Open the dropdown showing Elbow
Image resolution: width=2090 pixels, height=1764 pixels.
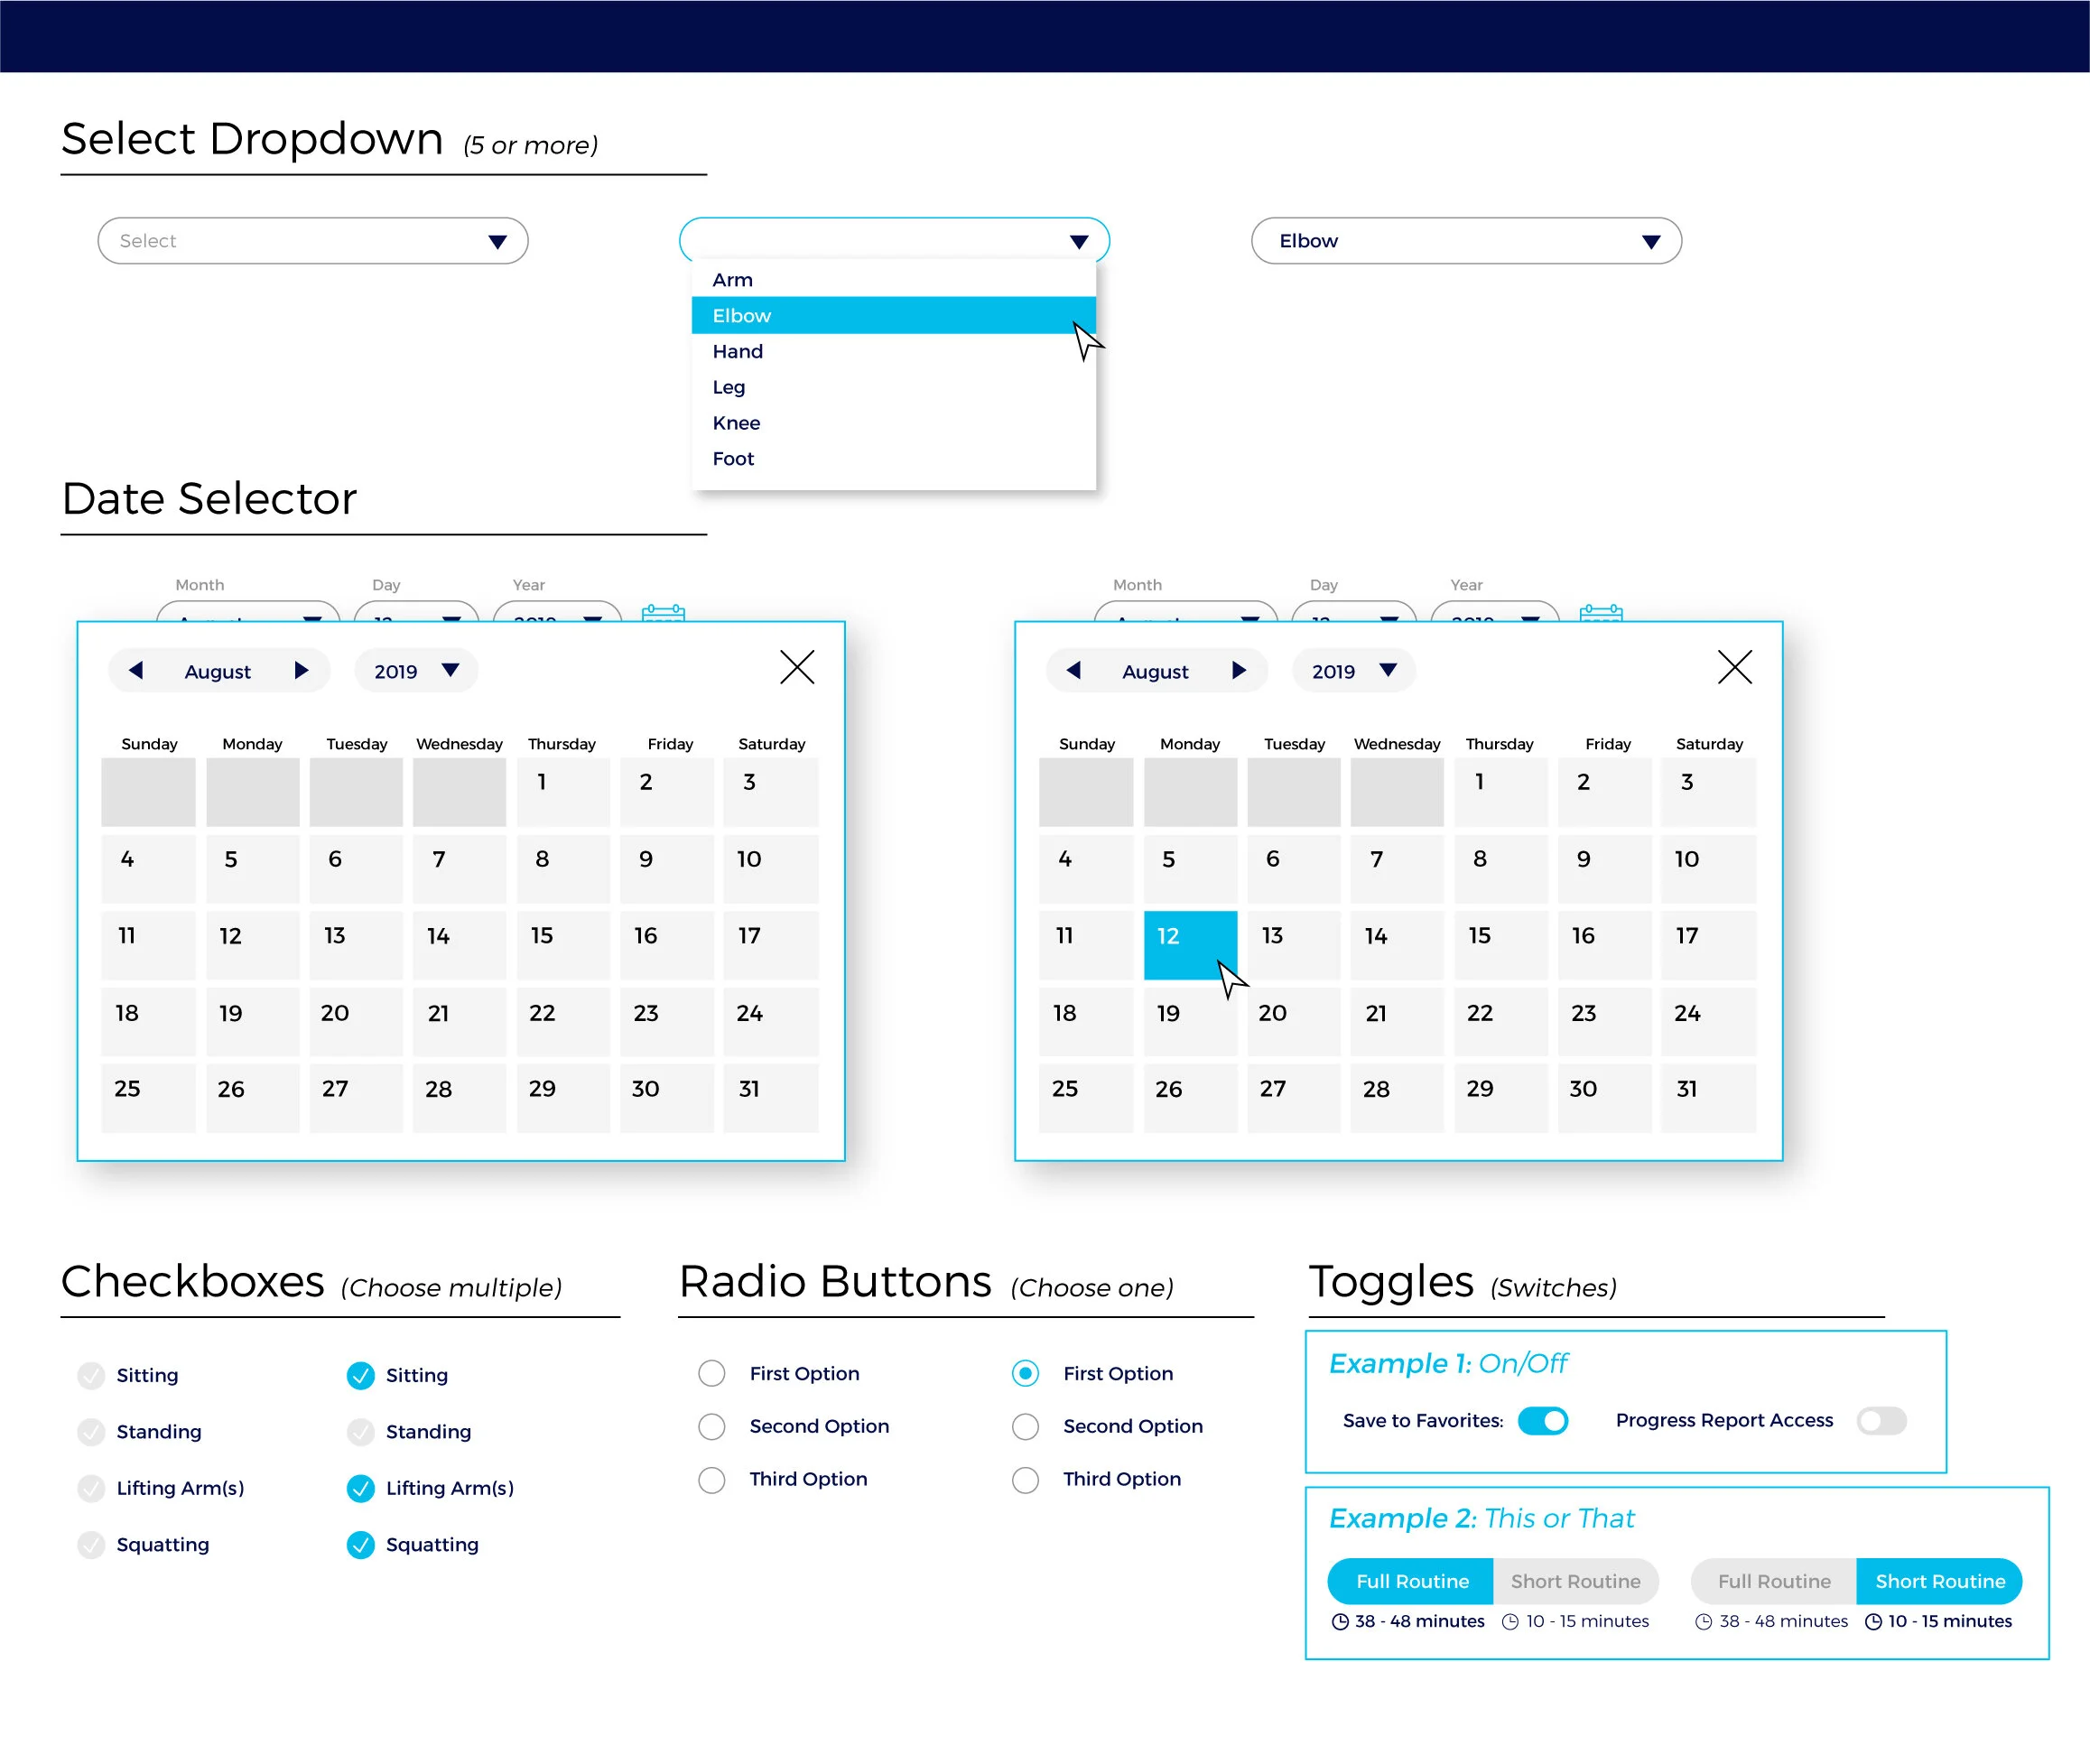1466,241
